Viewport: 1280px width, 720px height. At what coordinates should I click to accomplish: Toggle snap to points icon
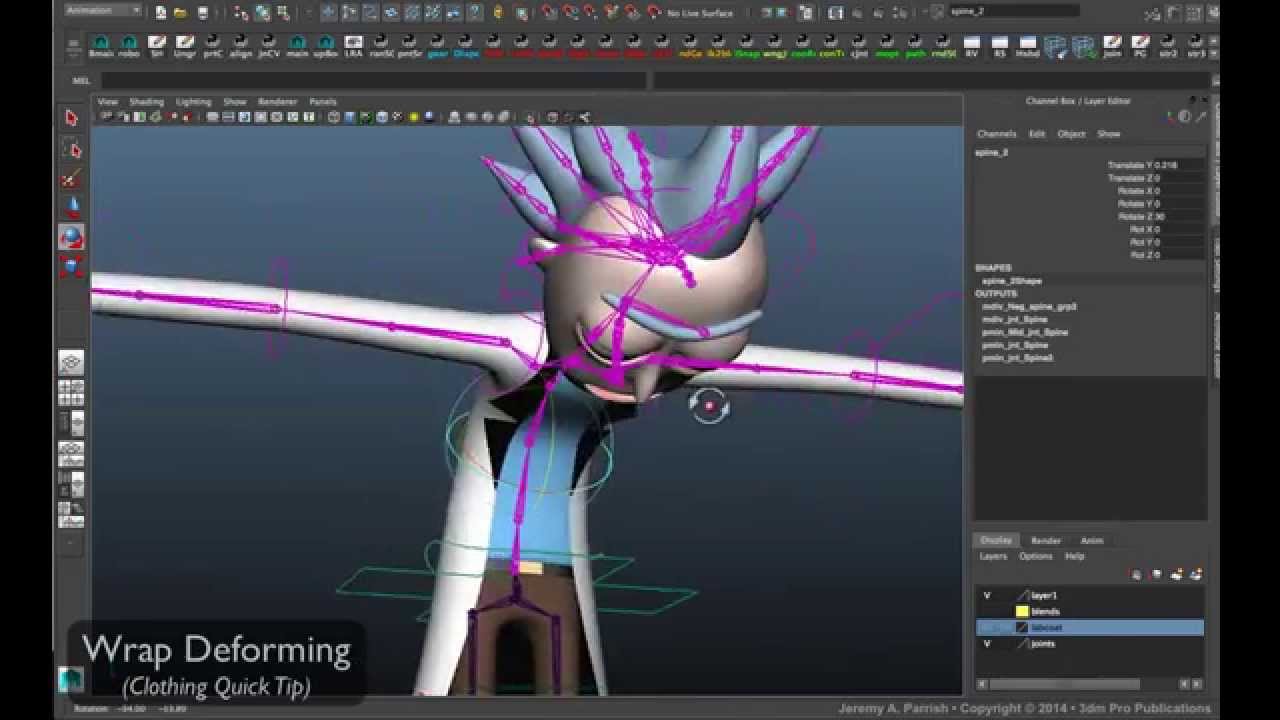coord(590,12)
